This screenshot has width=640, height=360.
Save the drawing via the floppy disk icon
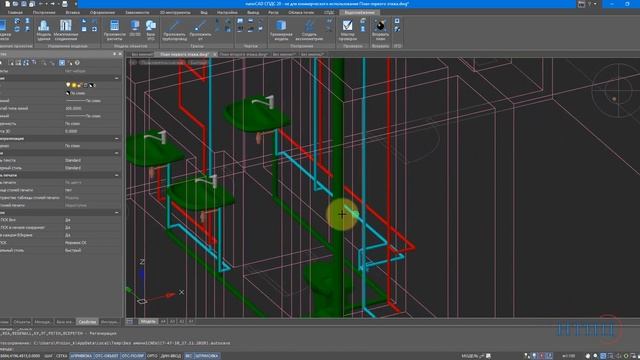[24, 4]
